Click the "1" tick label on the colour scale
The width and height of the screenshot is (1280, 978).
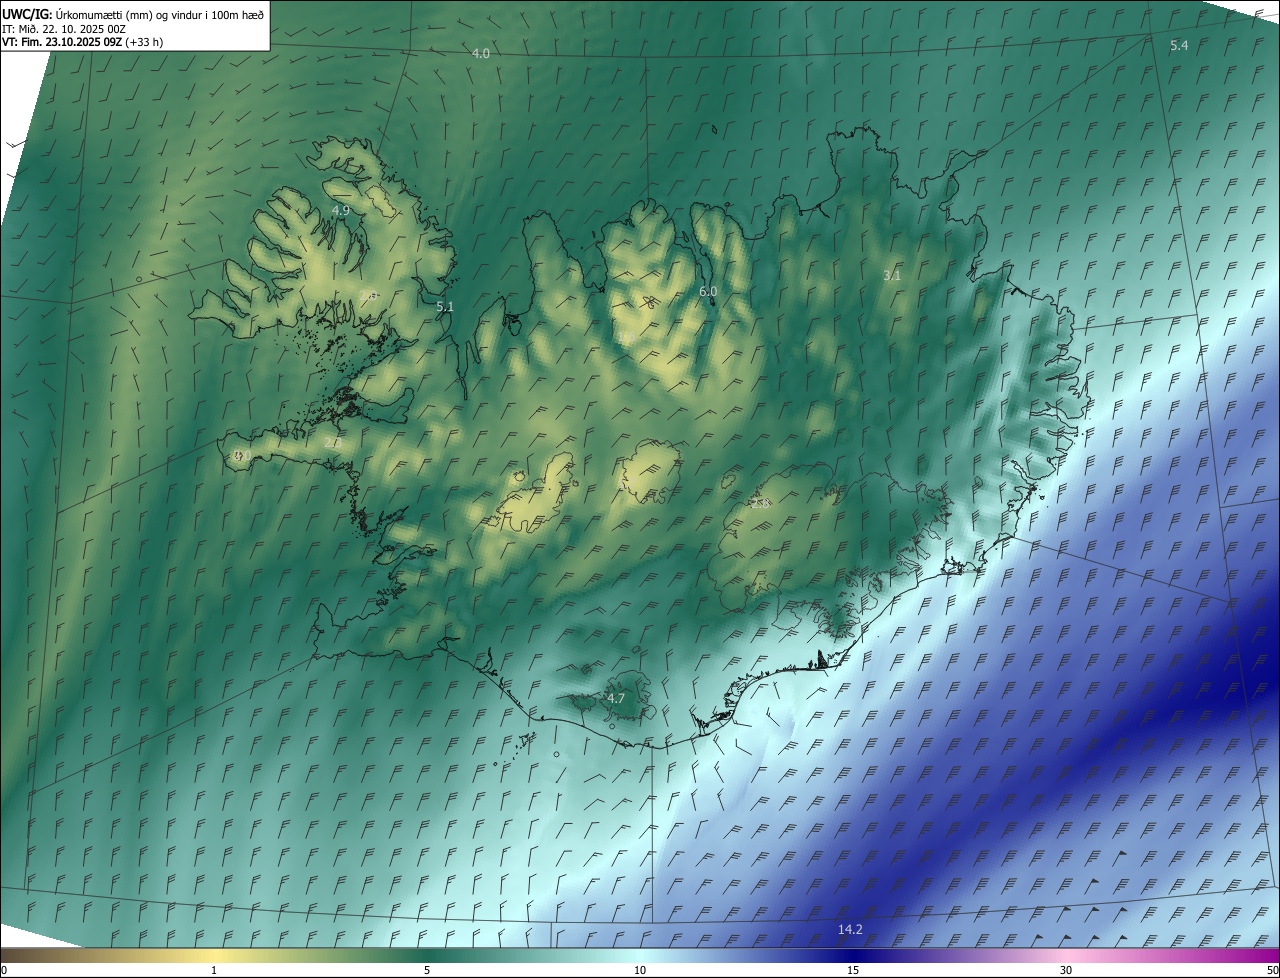click(214, 970)
